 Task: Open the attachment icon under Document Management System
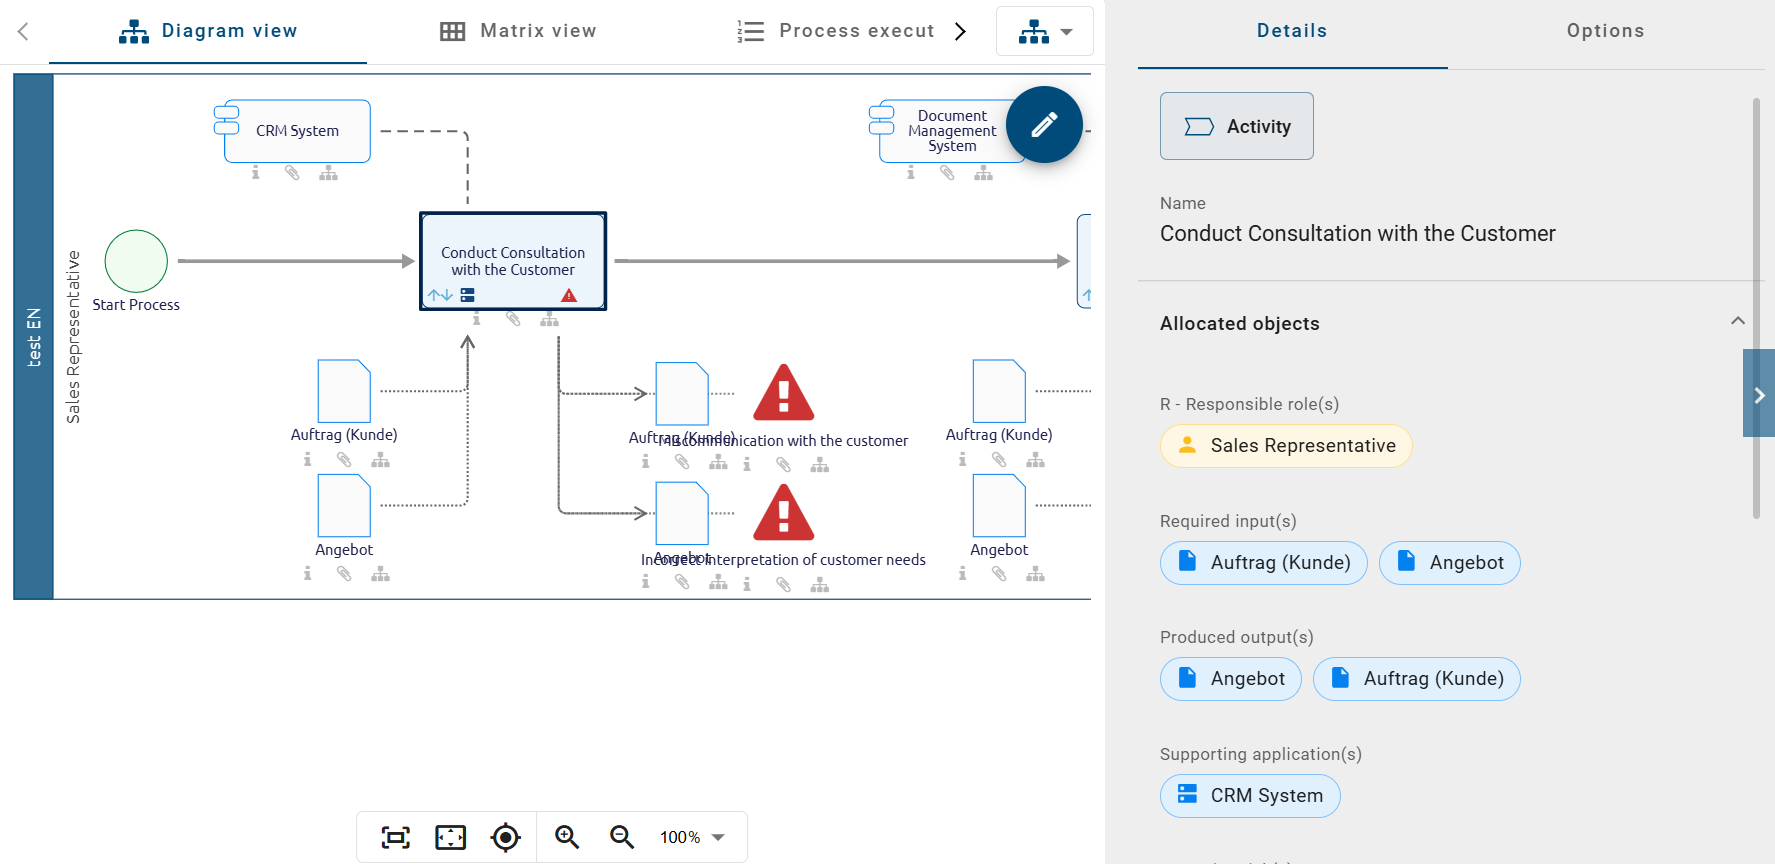(947, 173)
